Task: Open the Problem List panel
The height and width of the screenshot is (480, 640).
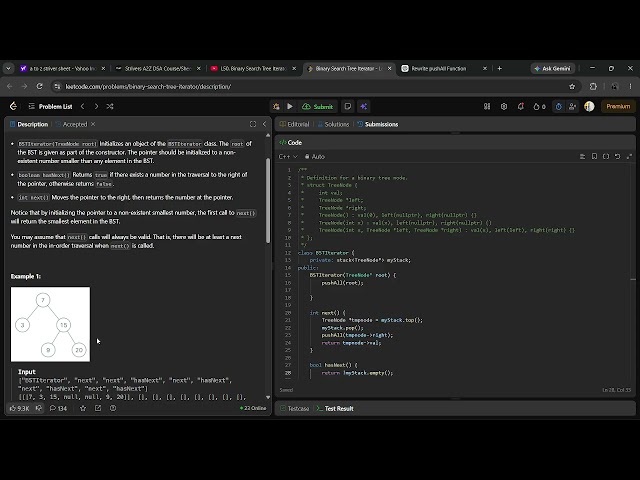Action: tap(50, 107)
